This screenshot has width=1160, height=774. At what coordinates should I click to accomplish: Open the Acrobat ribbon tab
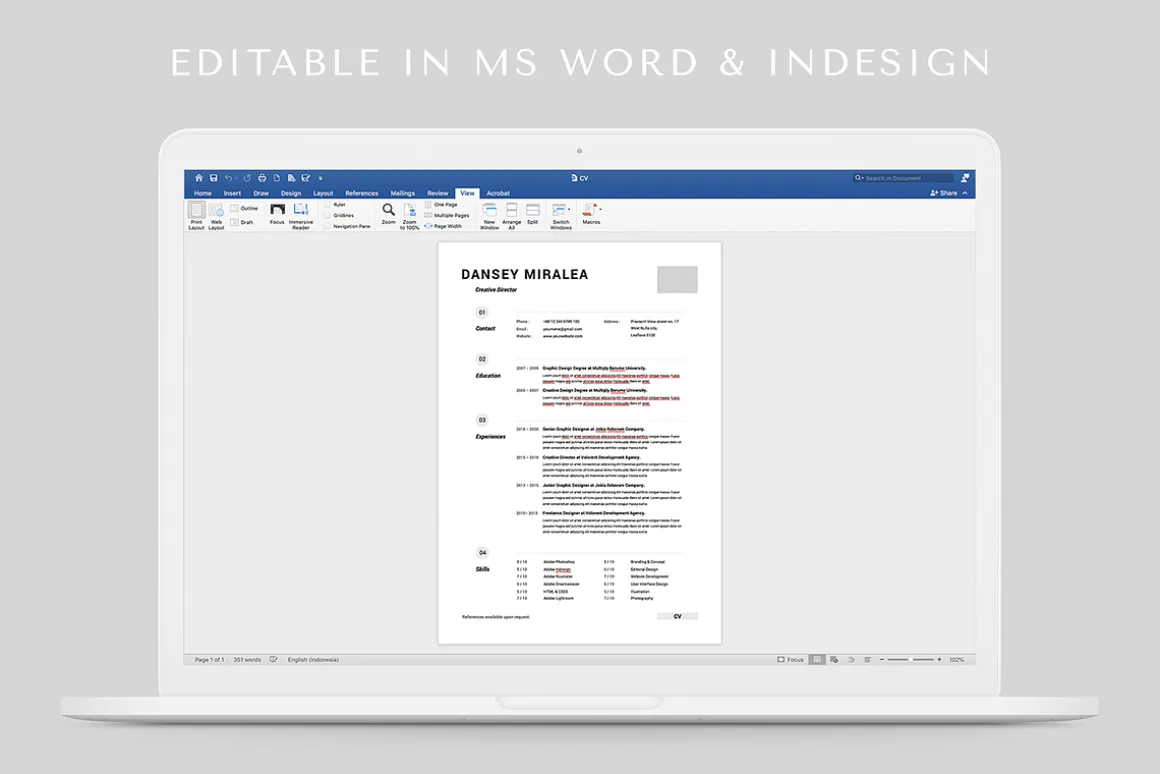(x=498, y=193)
